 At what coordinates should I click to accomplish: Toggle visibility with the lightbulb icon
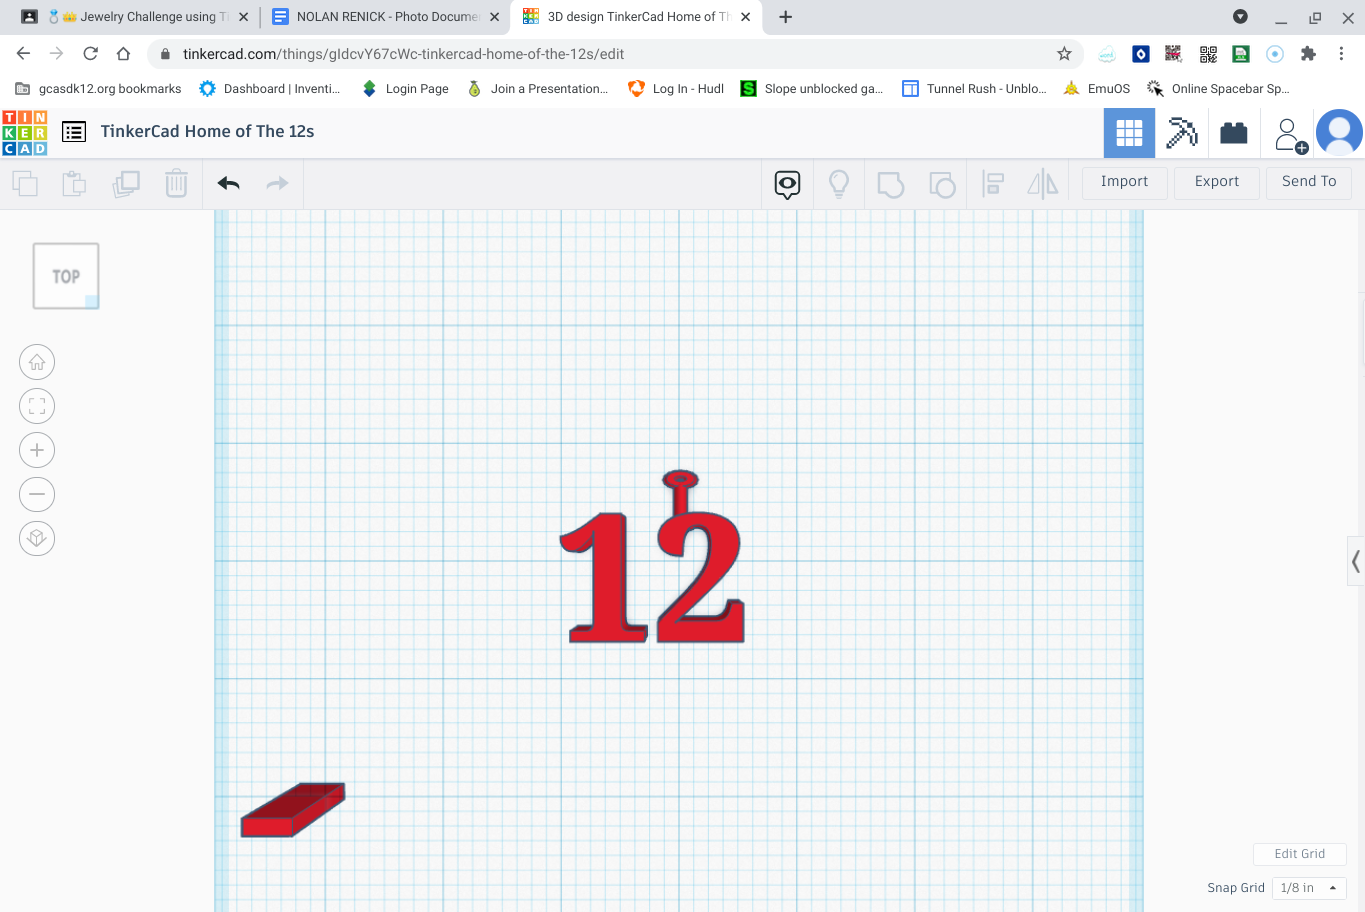point(839,184)
